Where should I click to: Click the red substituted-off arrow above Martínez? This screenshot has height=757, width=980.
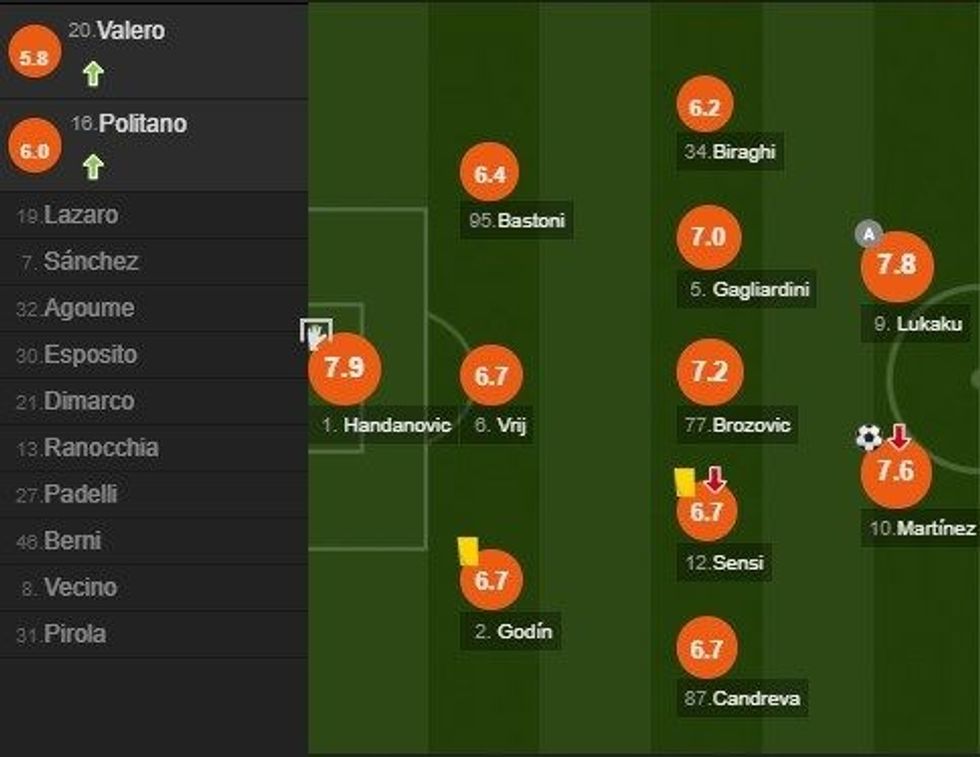899,436
